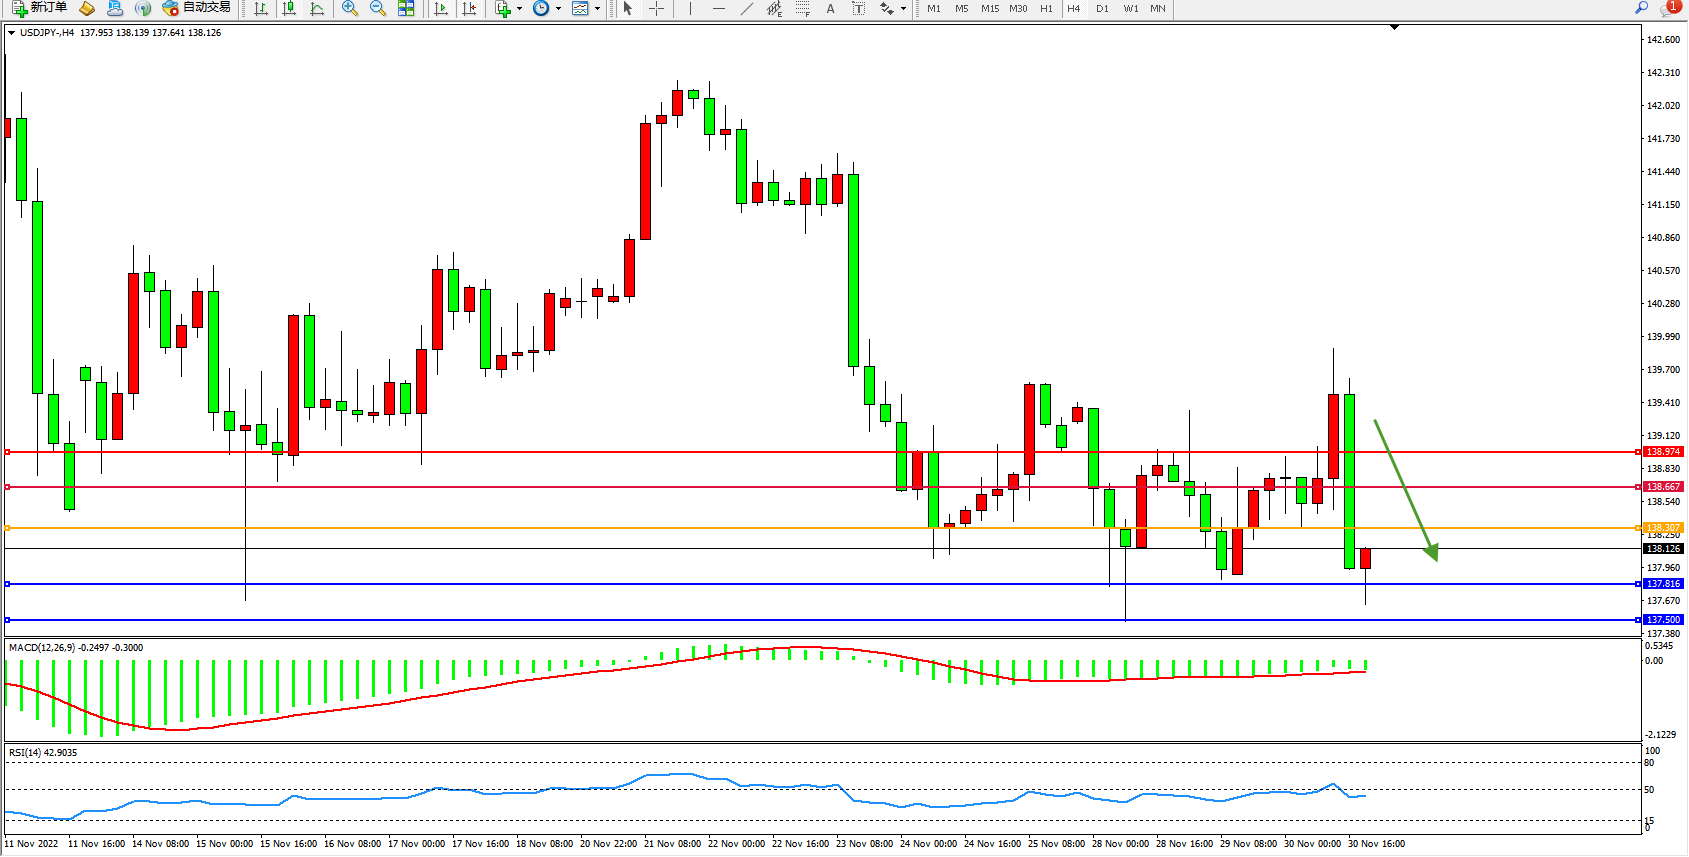This screenshot has height=857, width=1689.
Task: Toggle AutoTrading (自动交易) button
Action: (197, 8)
